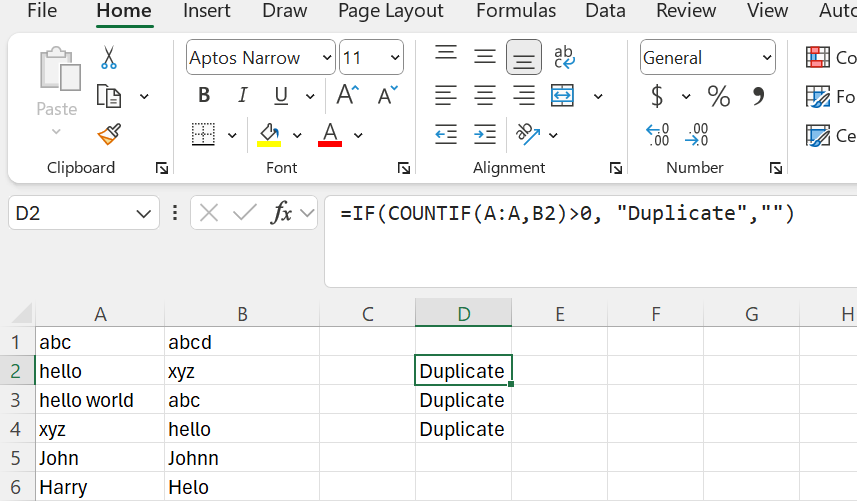The width and height of the screenshot is (857, 501).
Task: Click the Copy icon
Action: (109, 96)
